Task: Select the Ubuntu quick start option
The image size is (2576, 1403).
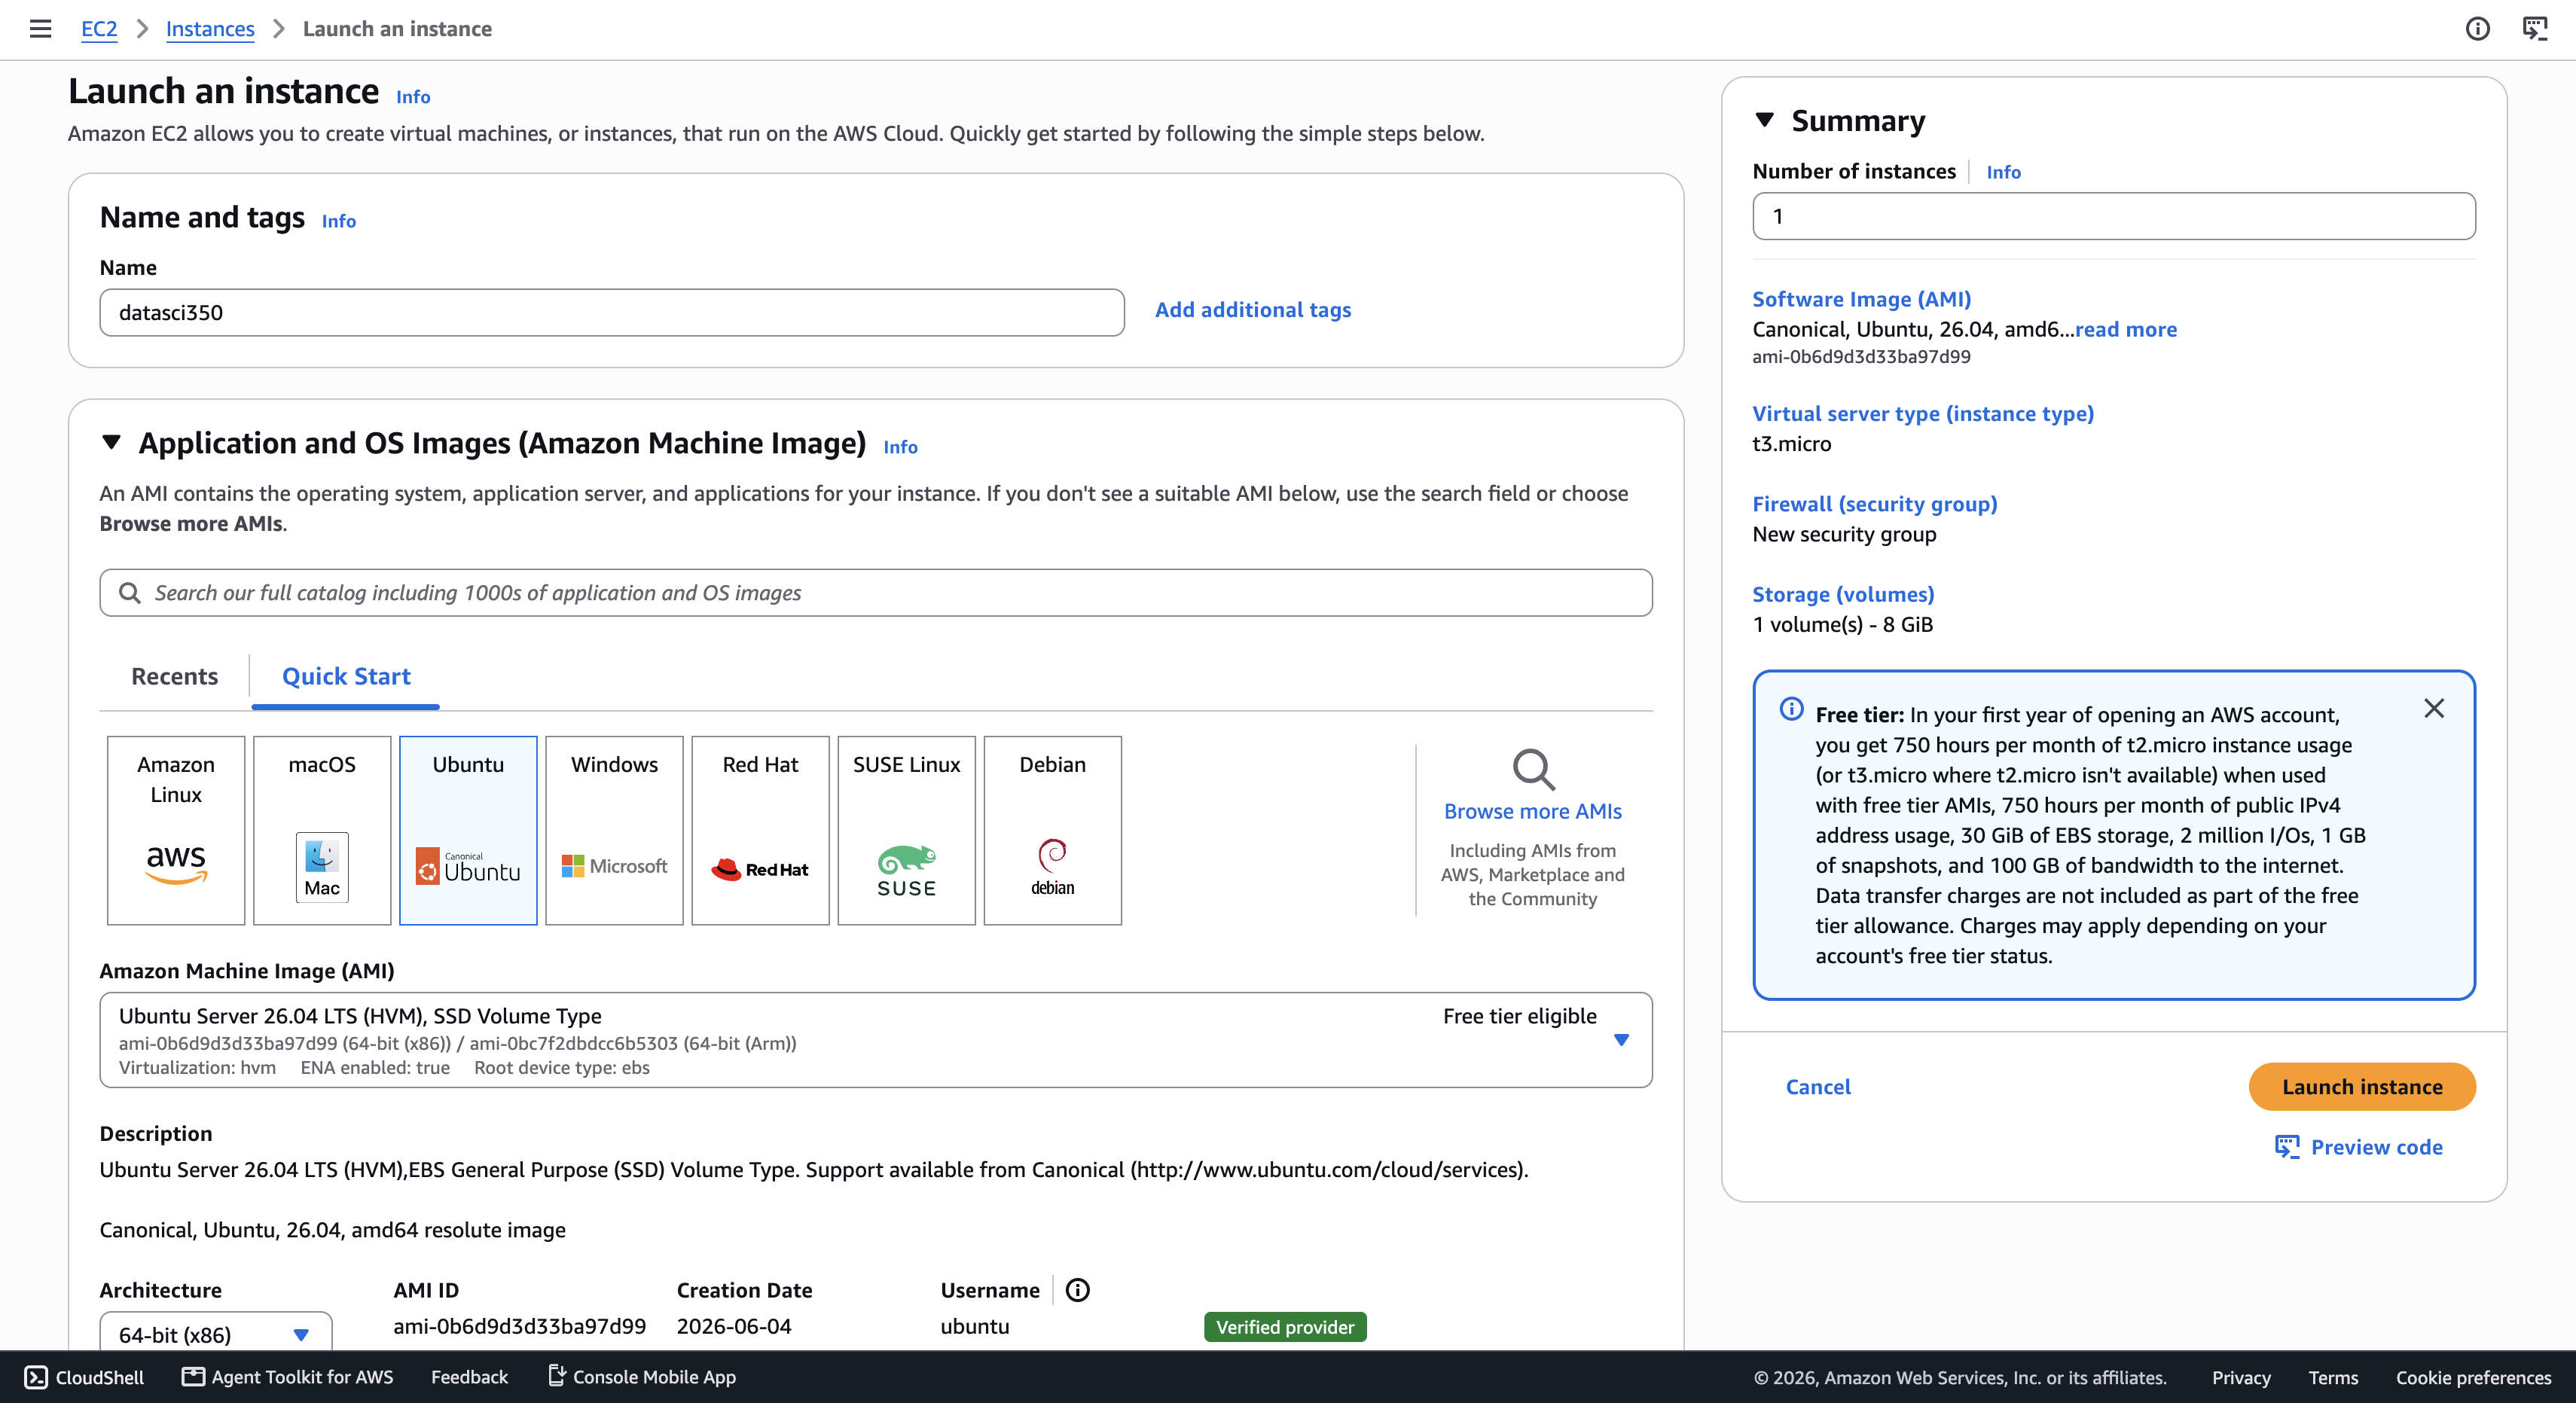Action: [x=468, y=830]
